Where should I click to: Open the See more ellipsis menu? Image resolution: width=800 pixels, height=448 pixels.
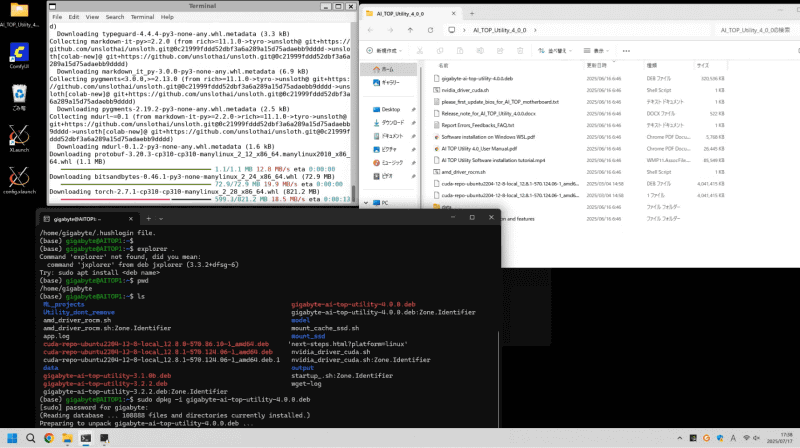click(x=626, y=51)
